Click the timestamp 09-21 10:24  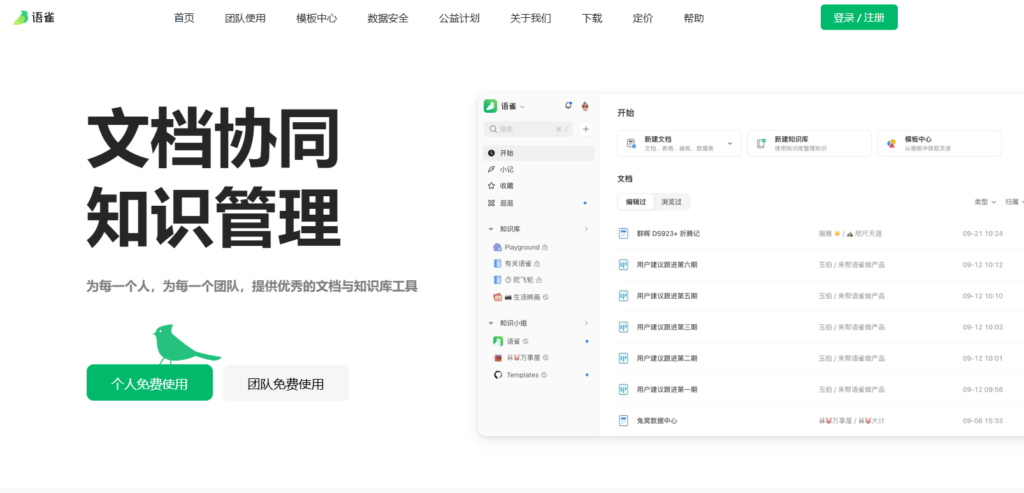coord(982,233)
